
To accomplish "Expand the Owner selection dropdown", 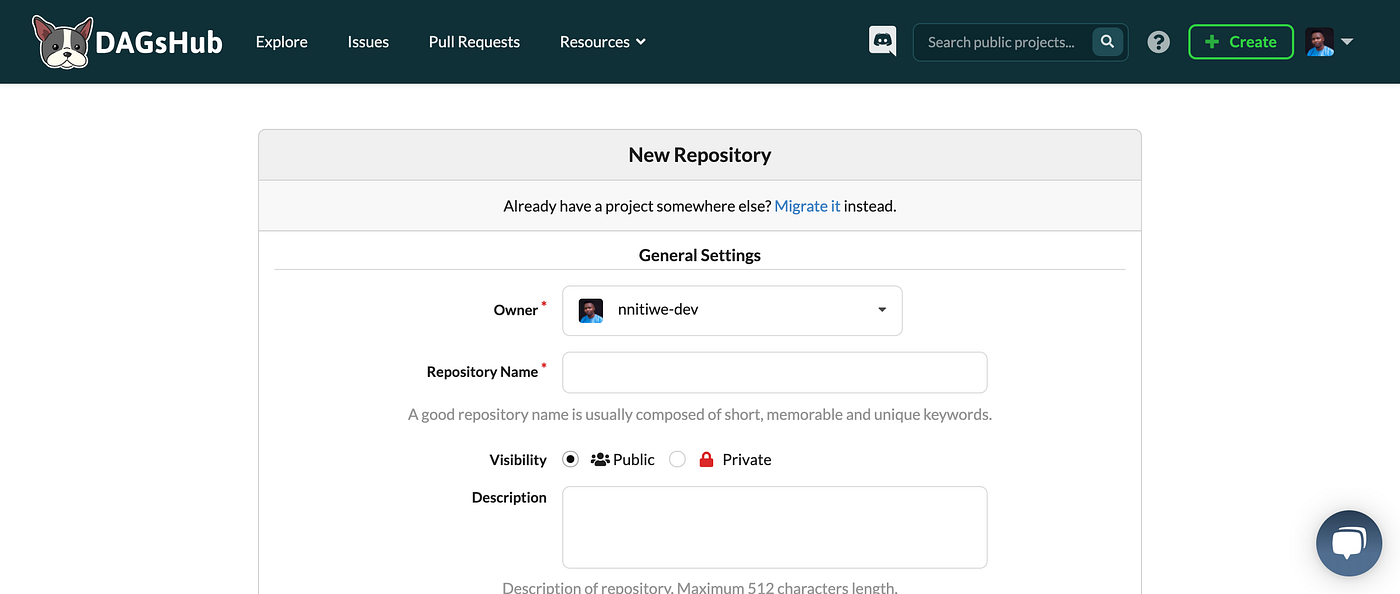I will coord(881,310).
